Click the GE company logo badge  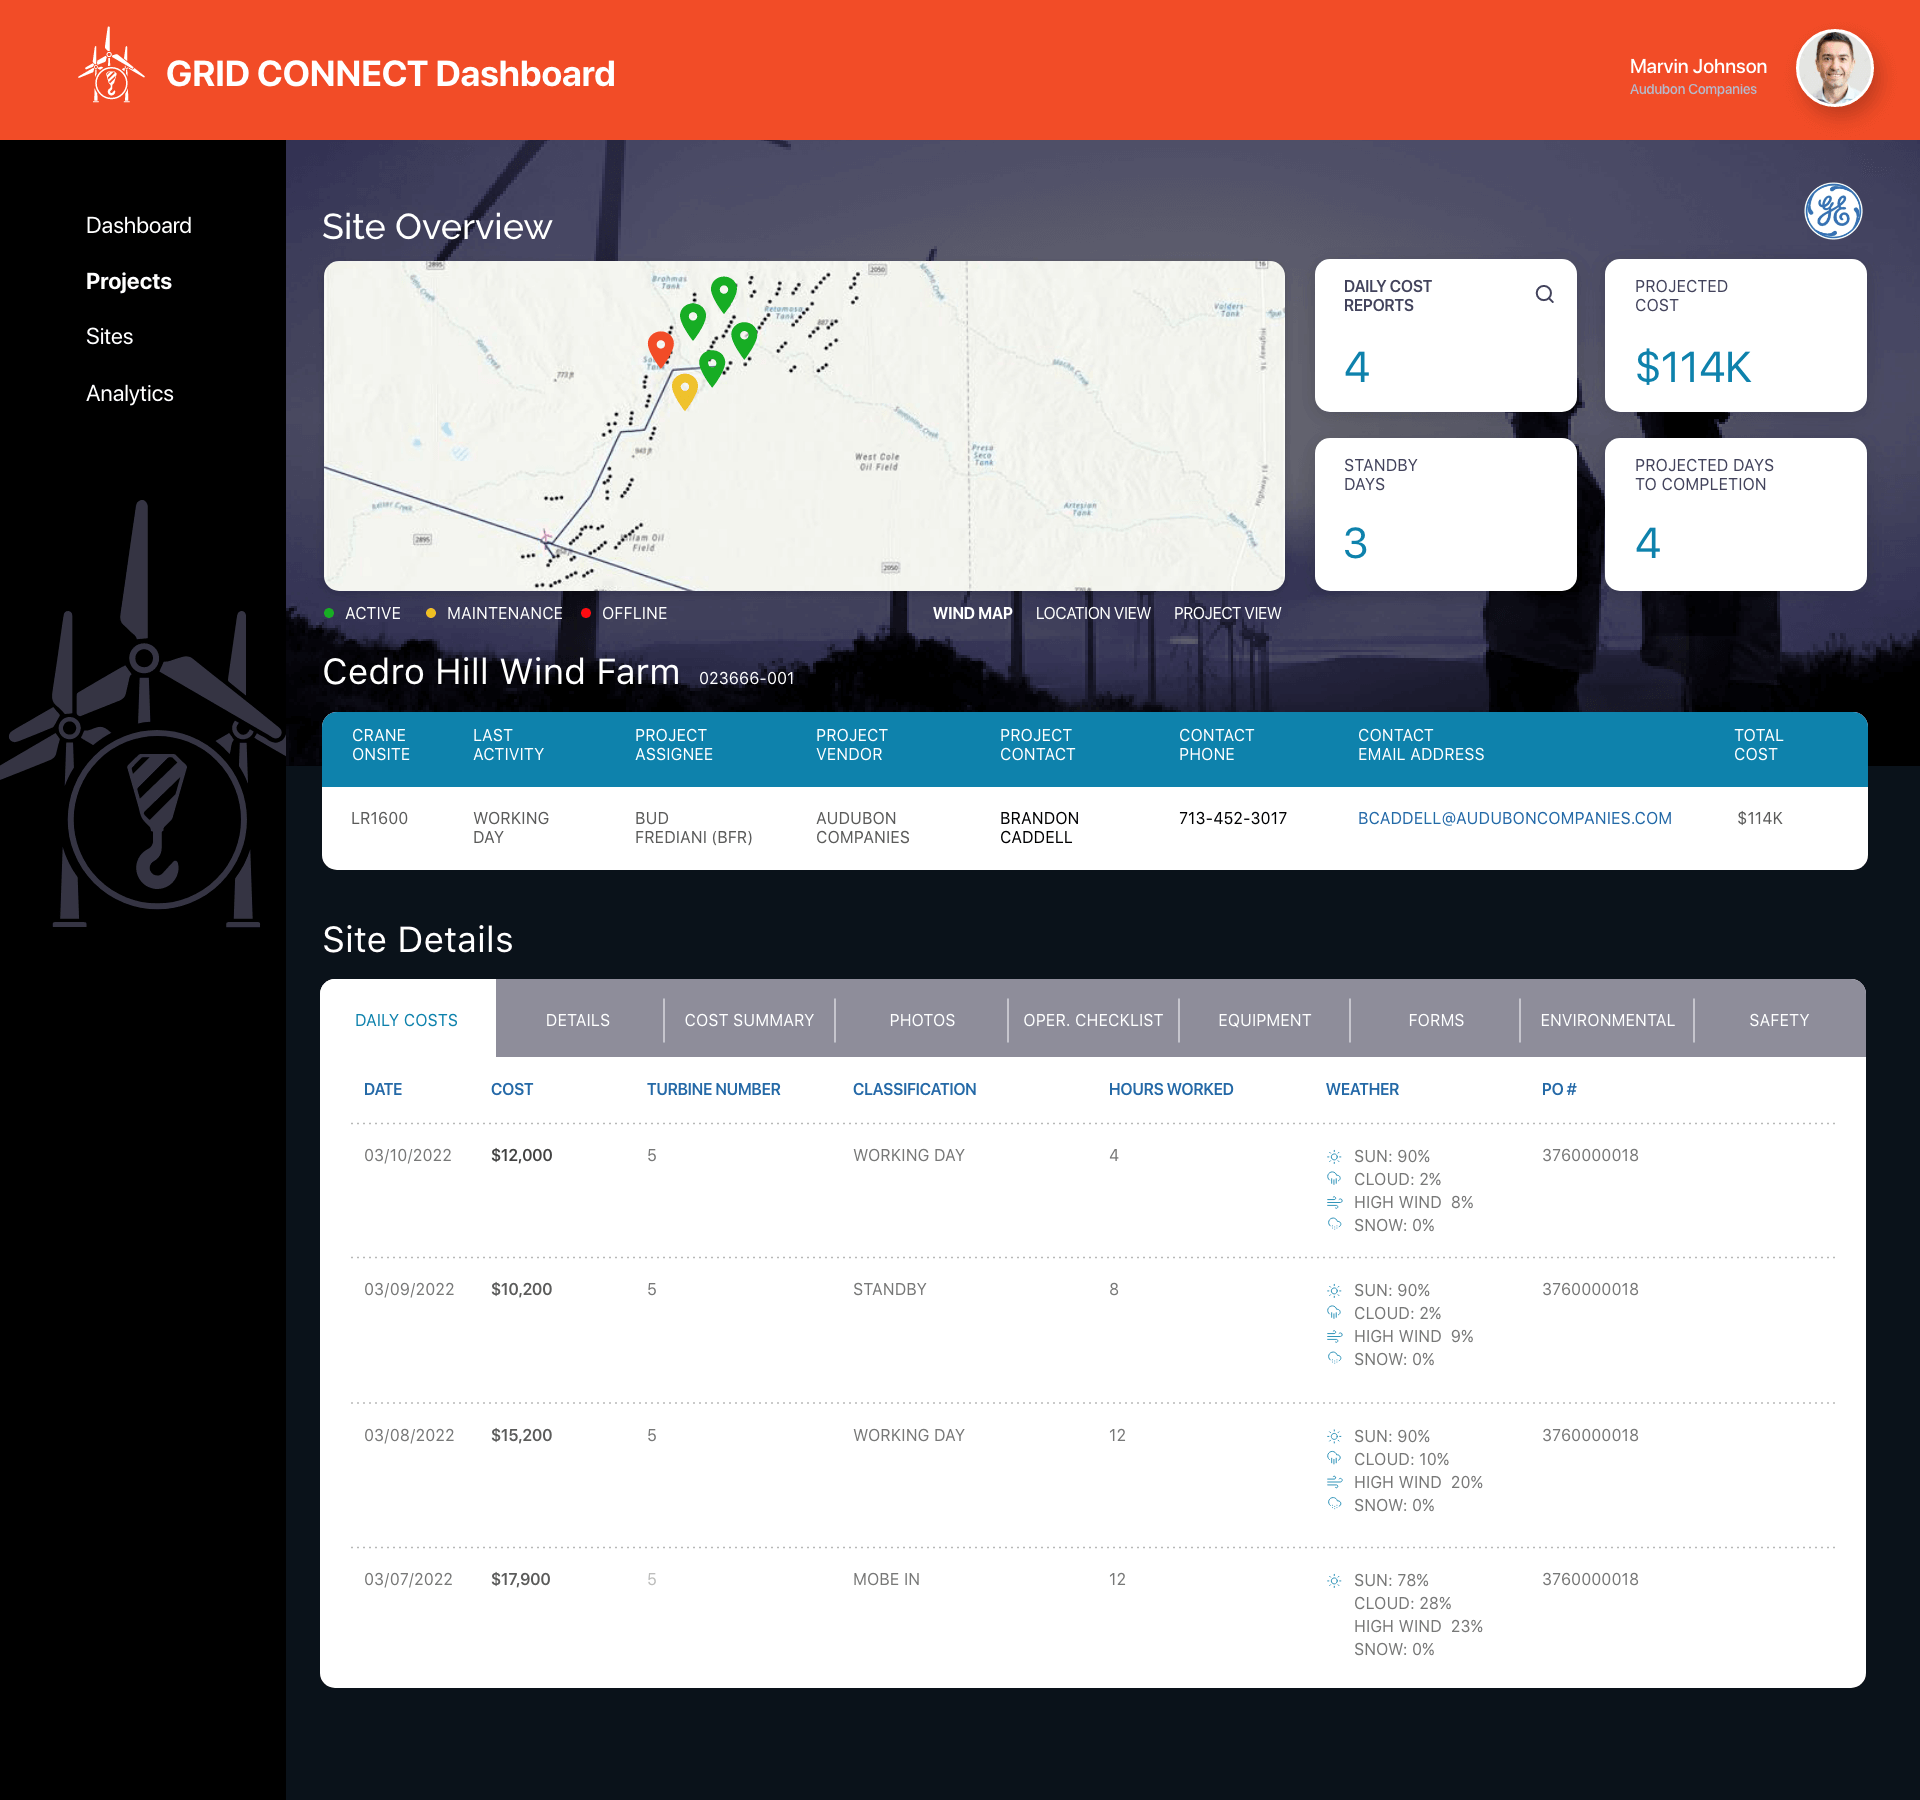(1833, 211)
